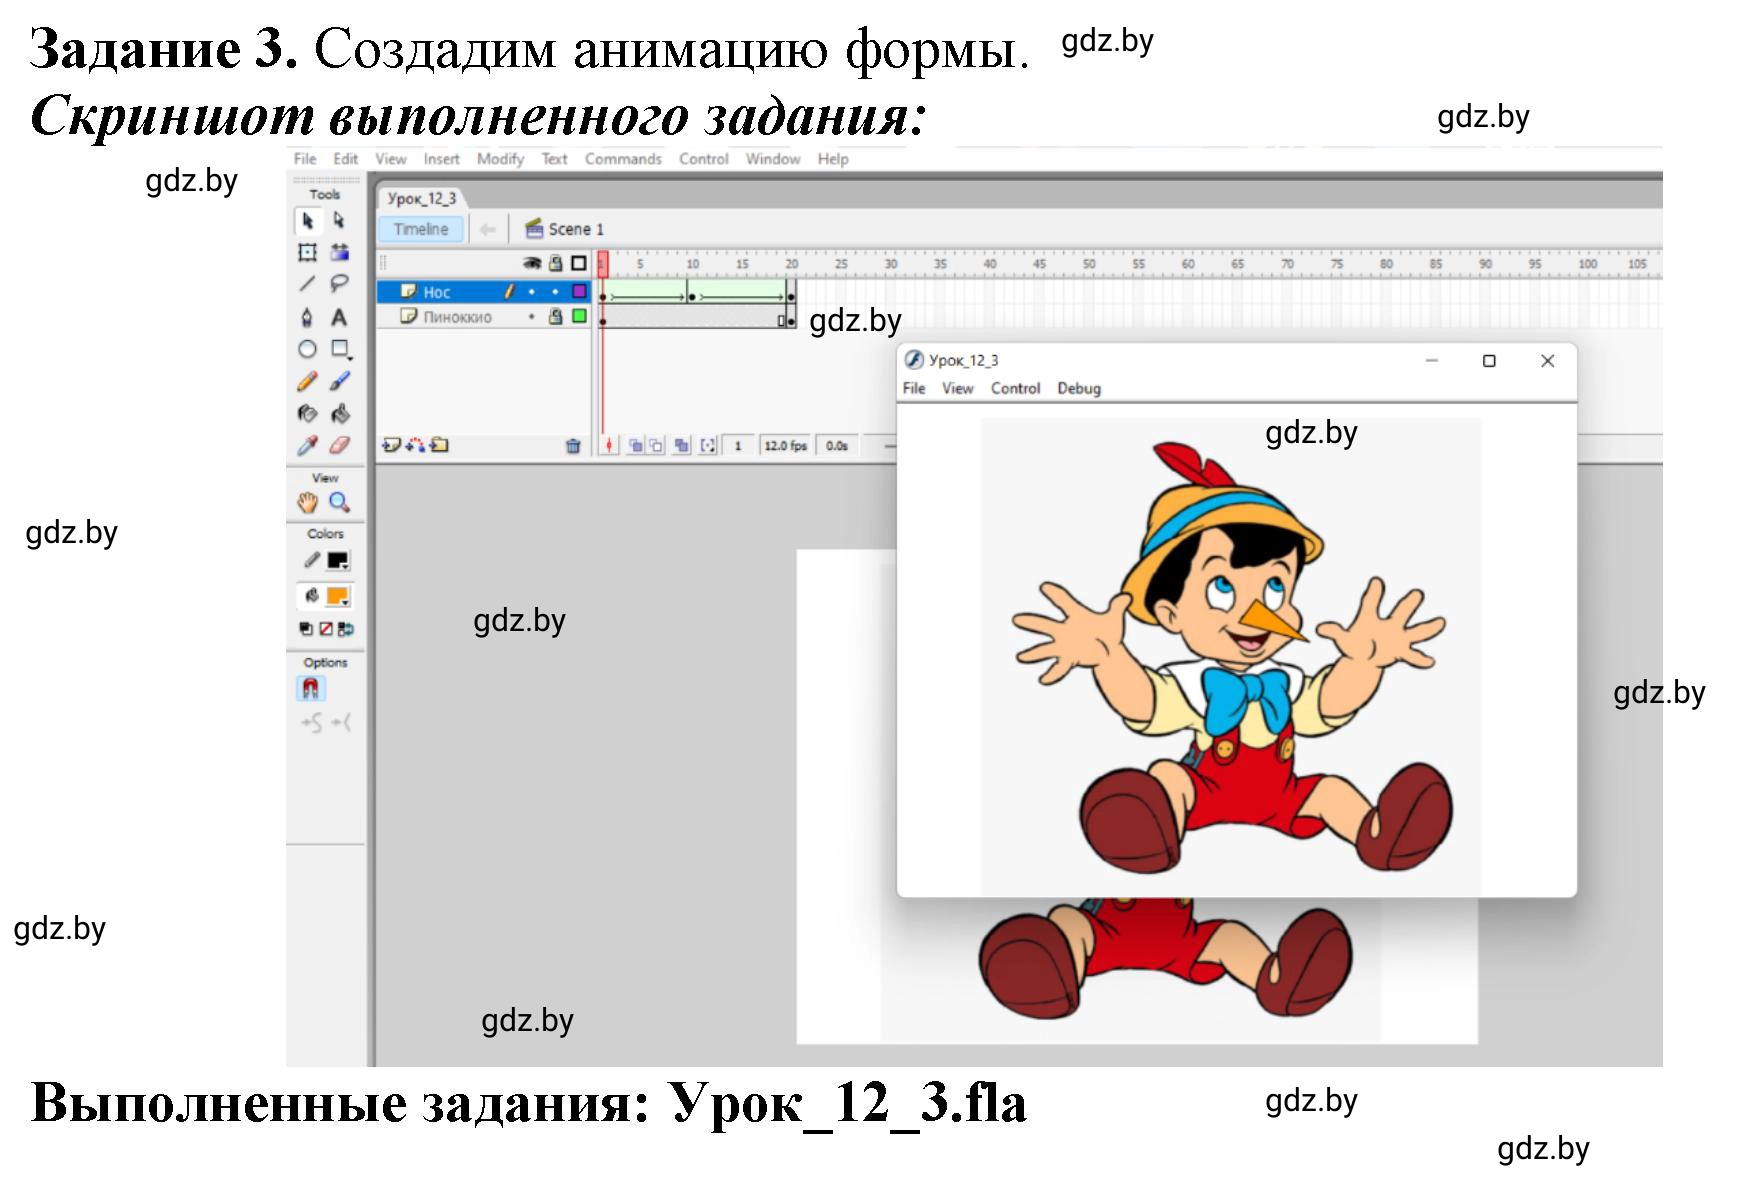The width and height of the screenshot is (1749, 1183).
Task: Select the Ink Bottle tool
Action: (308, 413)
